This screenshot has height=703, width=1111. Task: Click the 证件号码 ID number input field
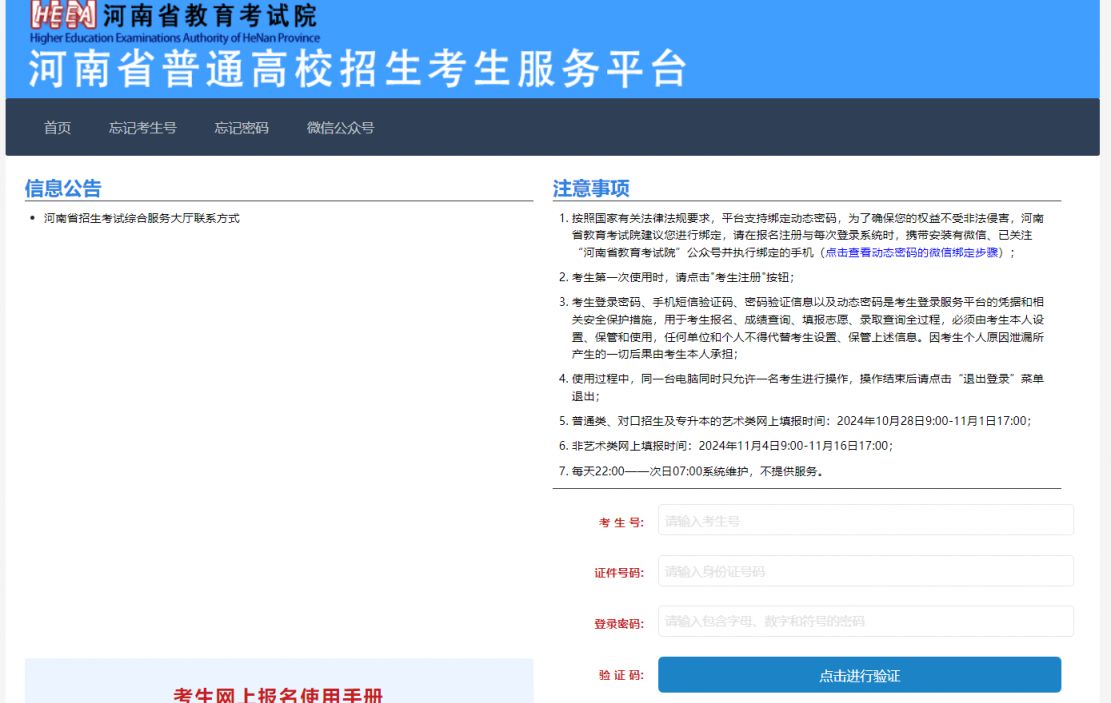[865, 571]
